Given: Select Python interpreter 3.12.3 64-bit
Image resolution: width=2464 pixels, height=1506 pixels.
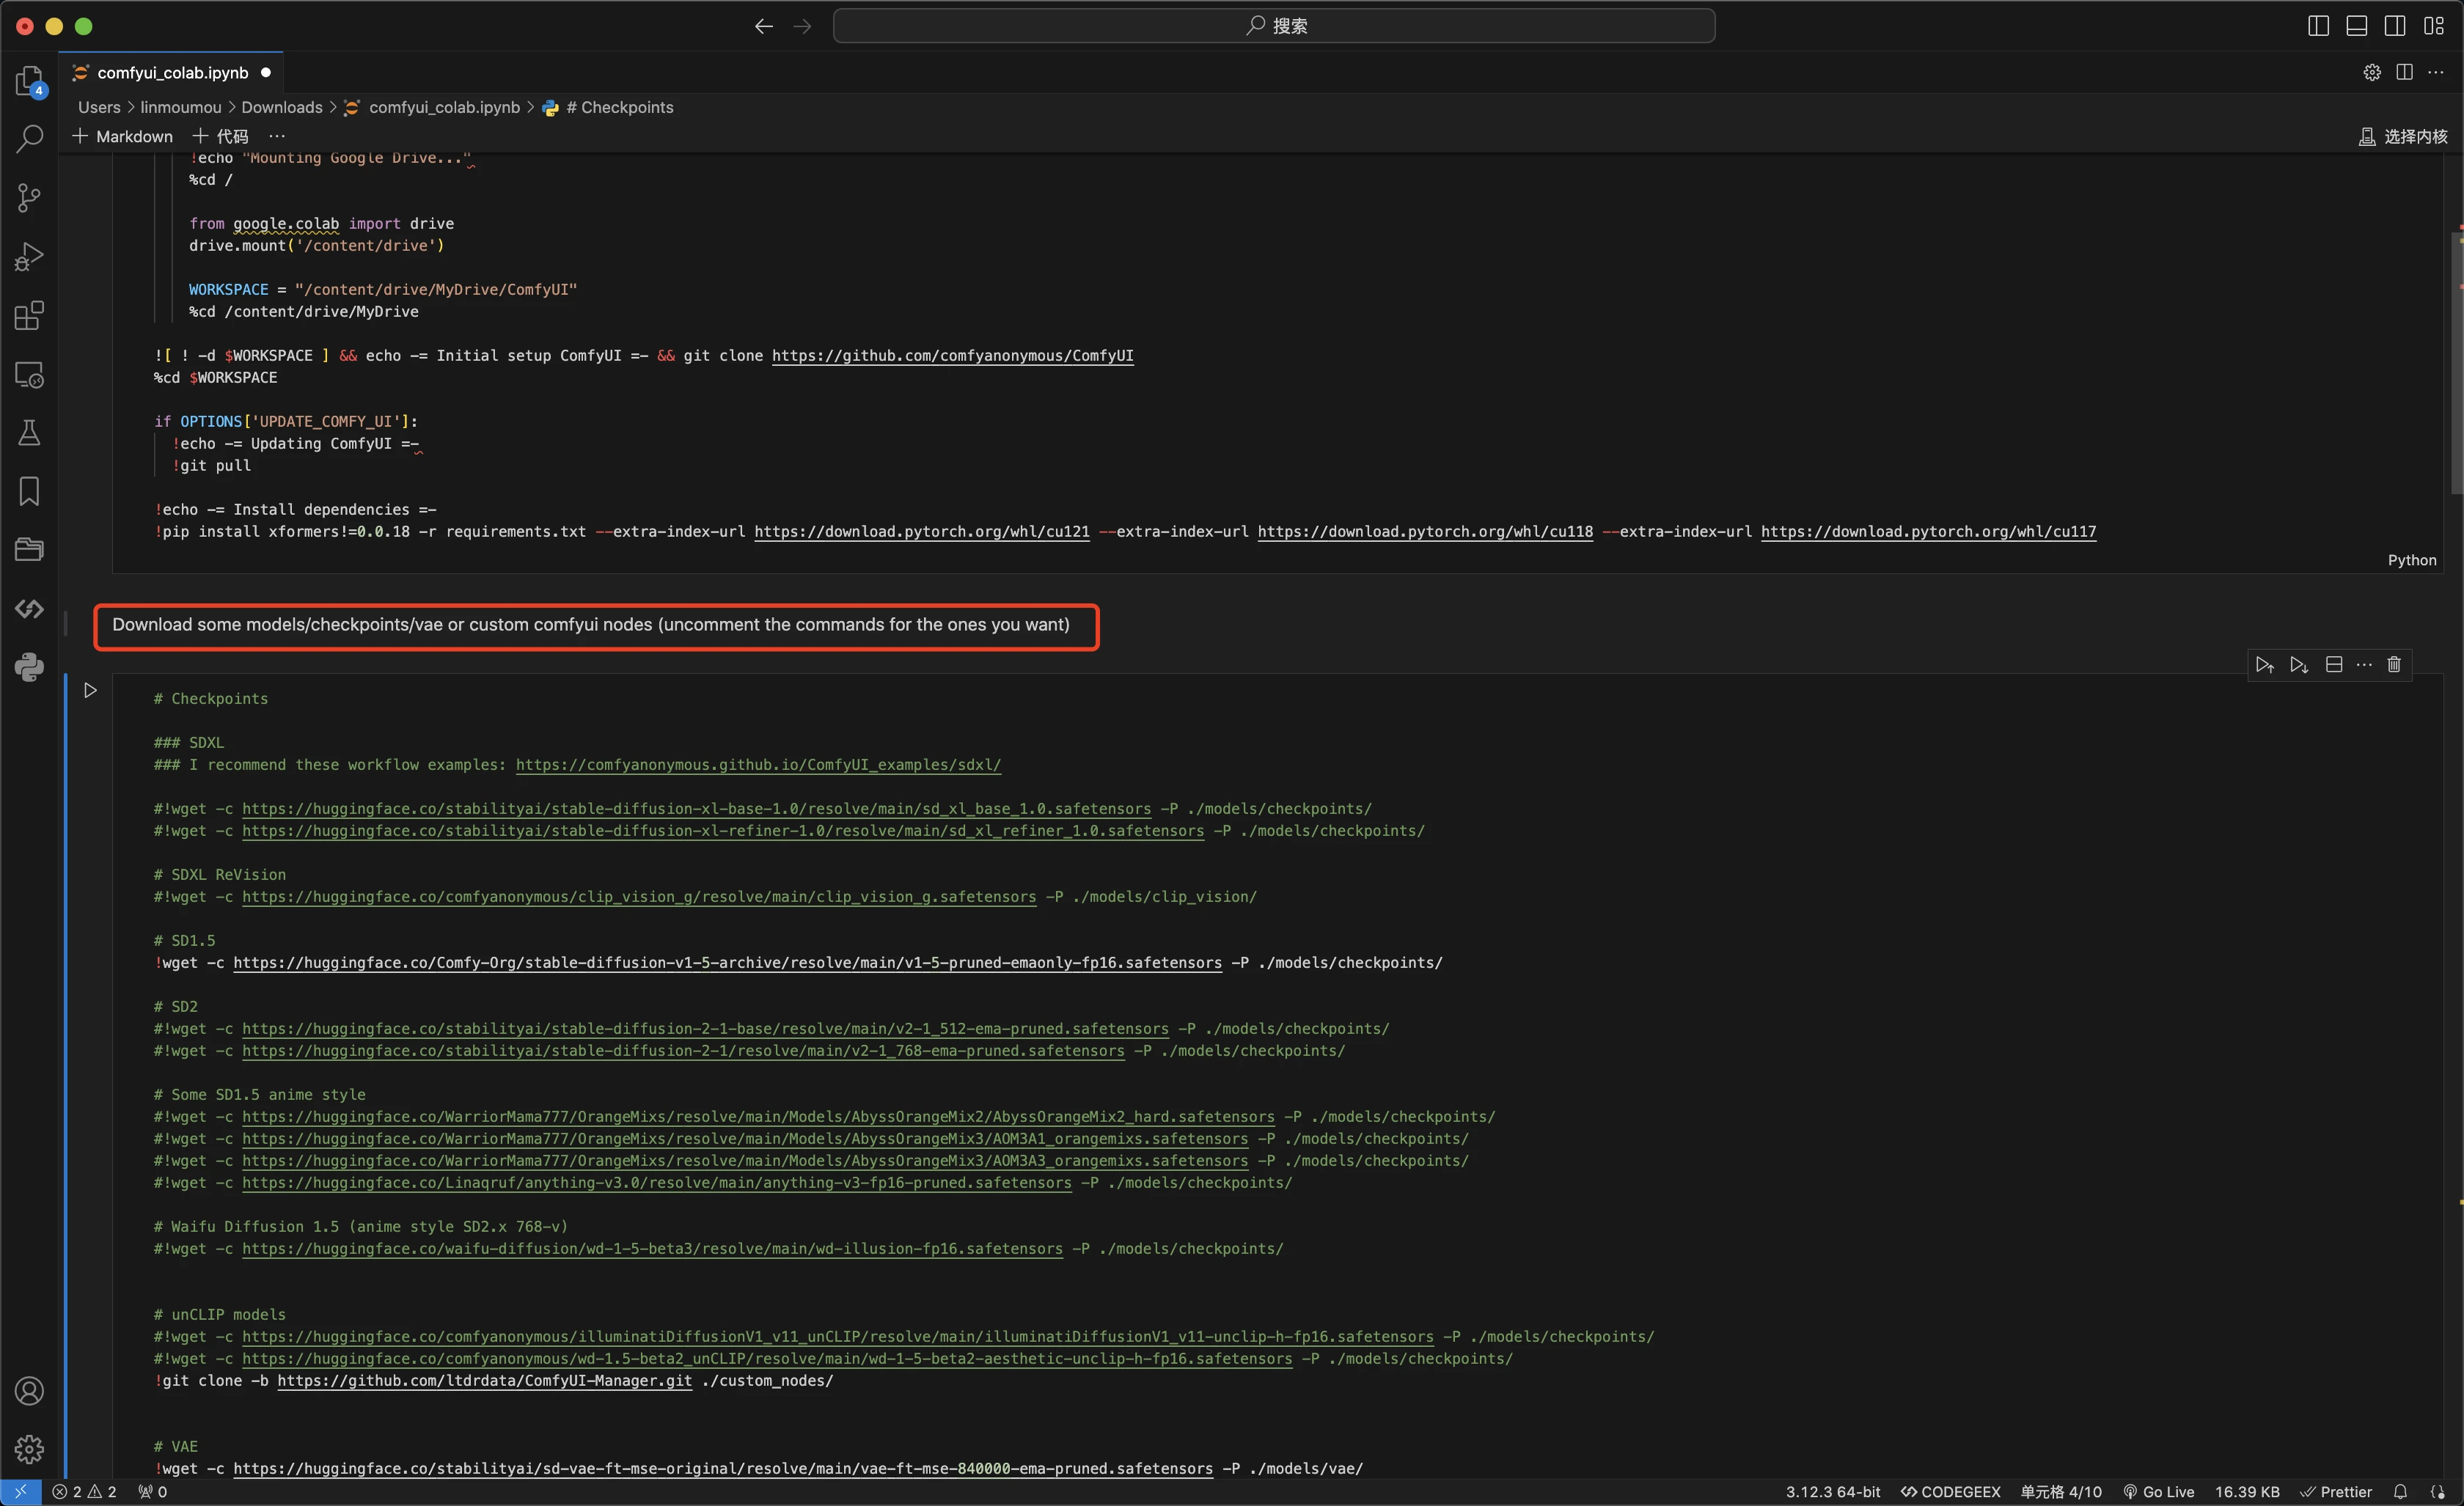Looking at the screenshot, I should pos(1833,1491).
